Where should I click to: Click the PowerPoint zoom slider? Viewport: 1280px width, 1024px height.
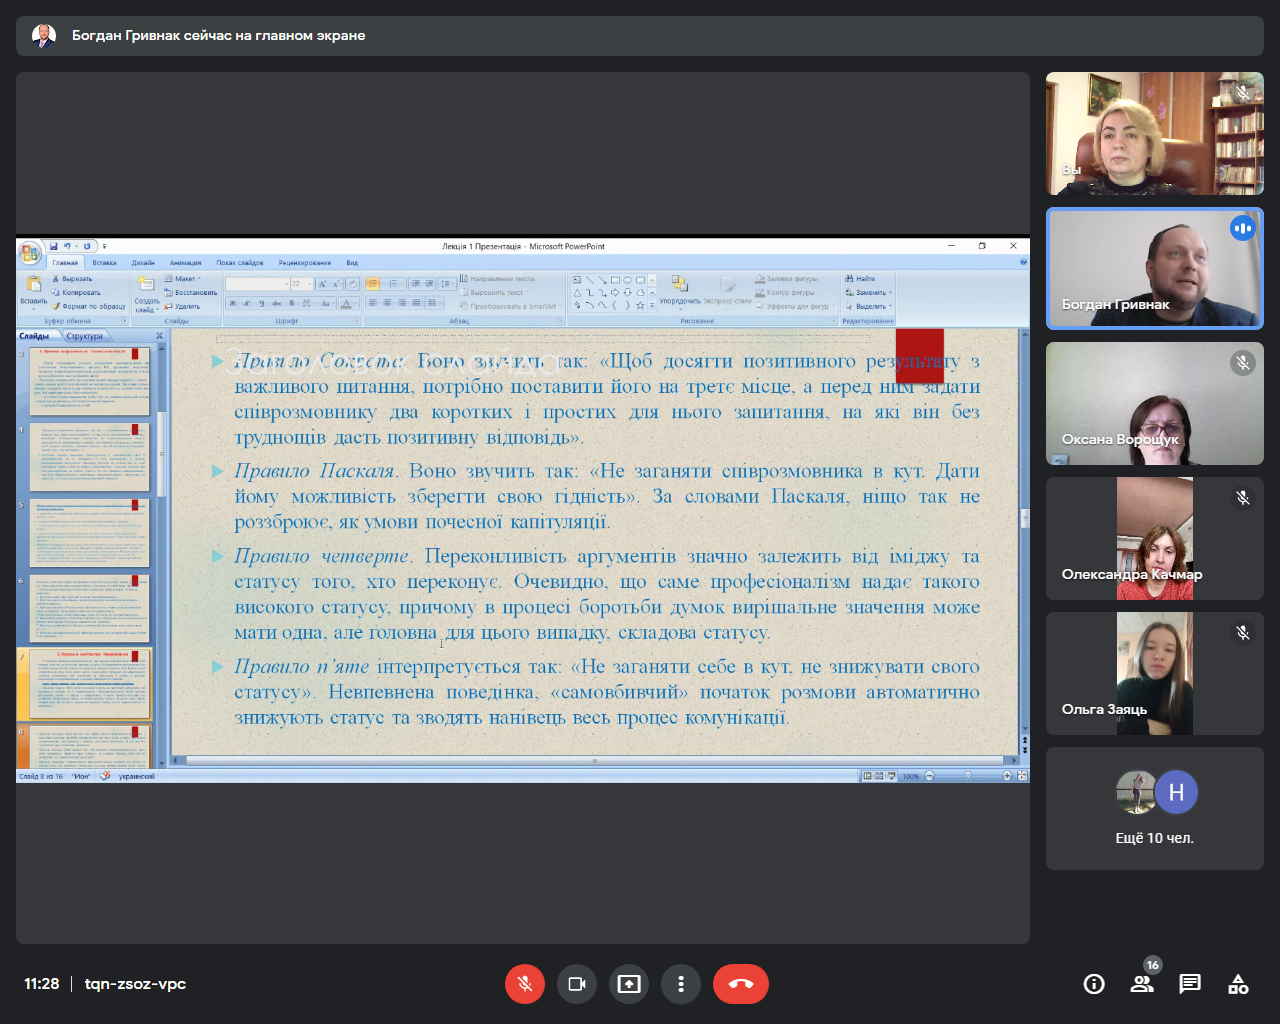pos(967,776)
